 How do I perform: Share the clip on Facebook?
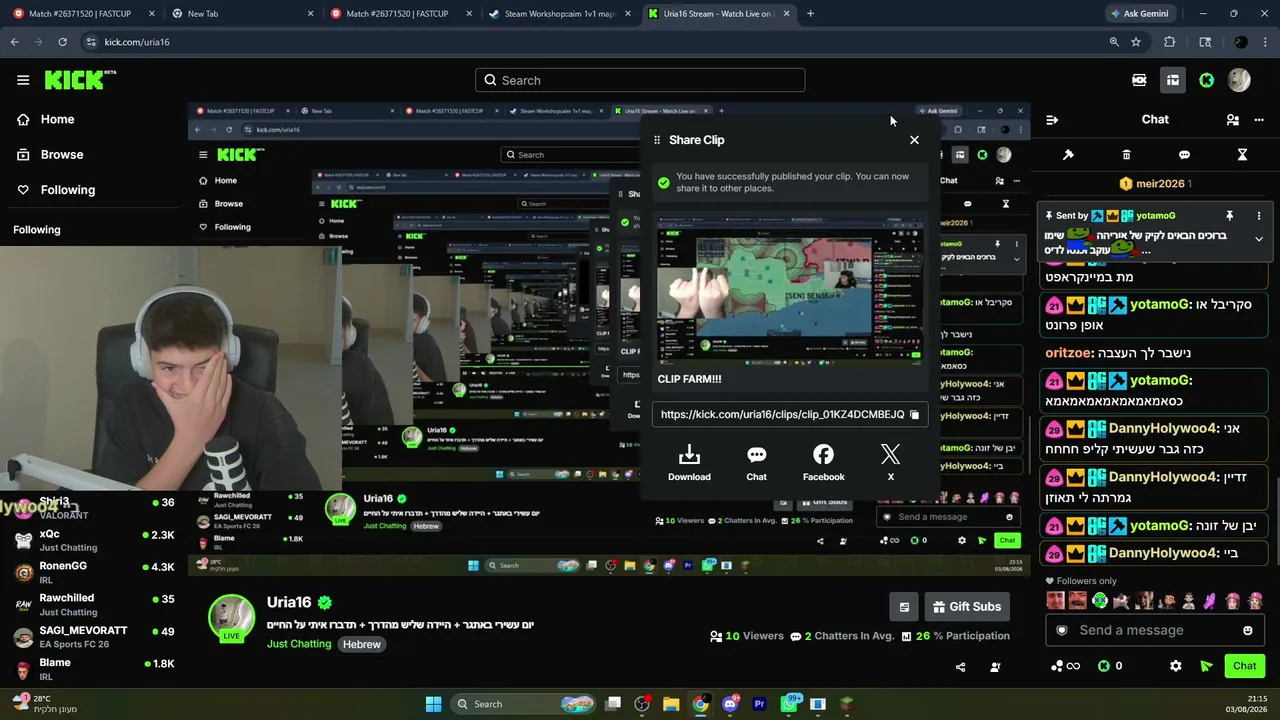(823, 464)
